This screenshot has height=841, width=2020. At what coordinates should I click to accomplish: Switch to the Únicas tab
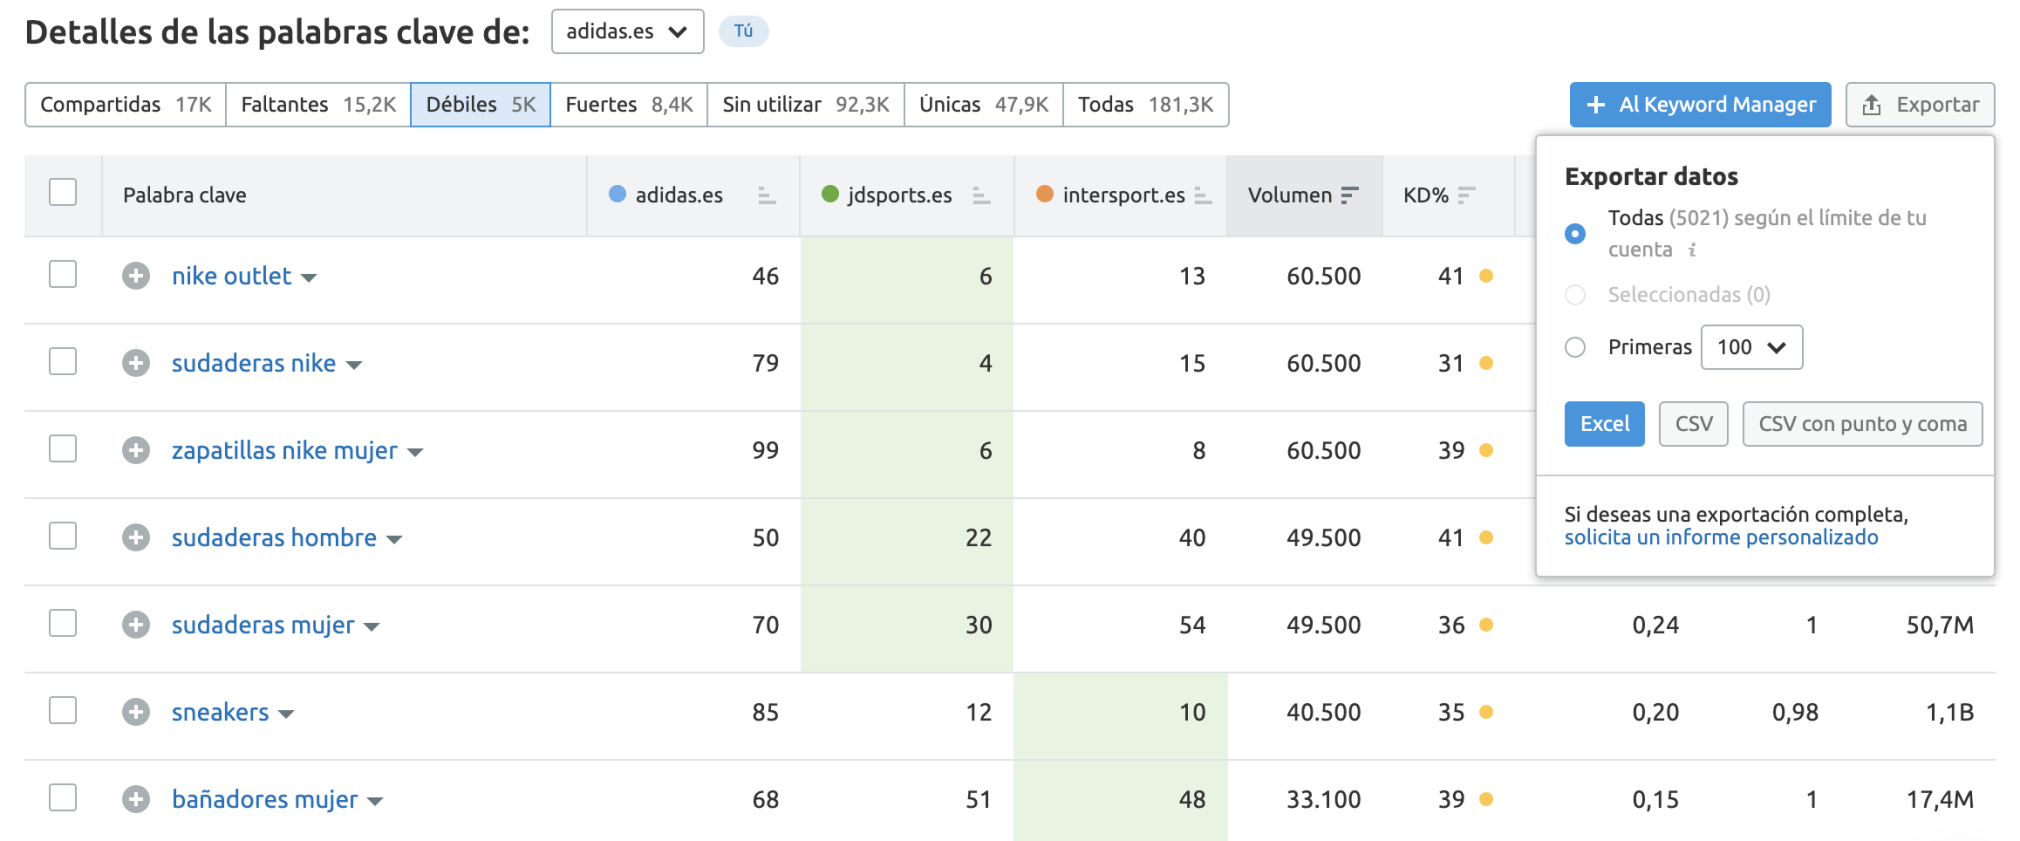(983, 105)
